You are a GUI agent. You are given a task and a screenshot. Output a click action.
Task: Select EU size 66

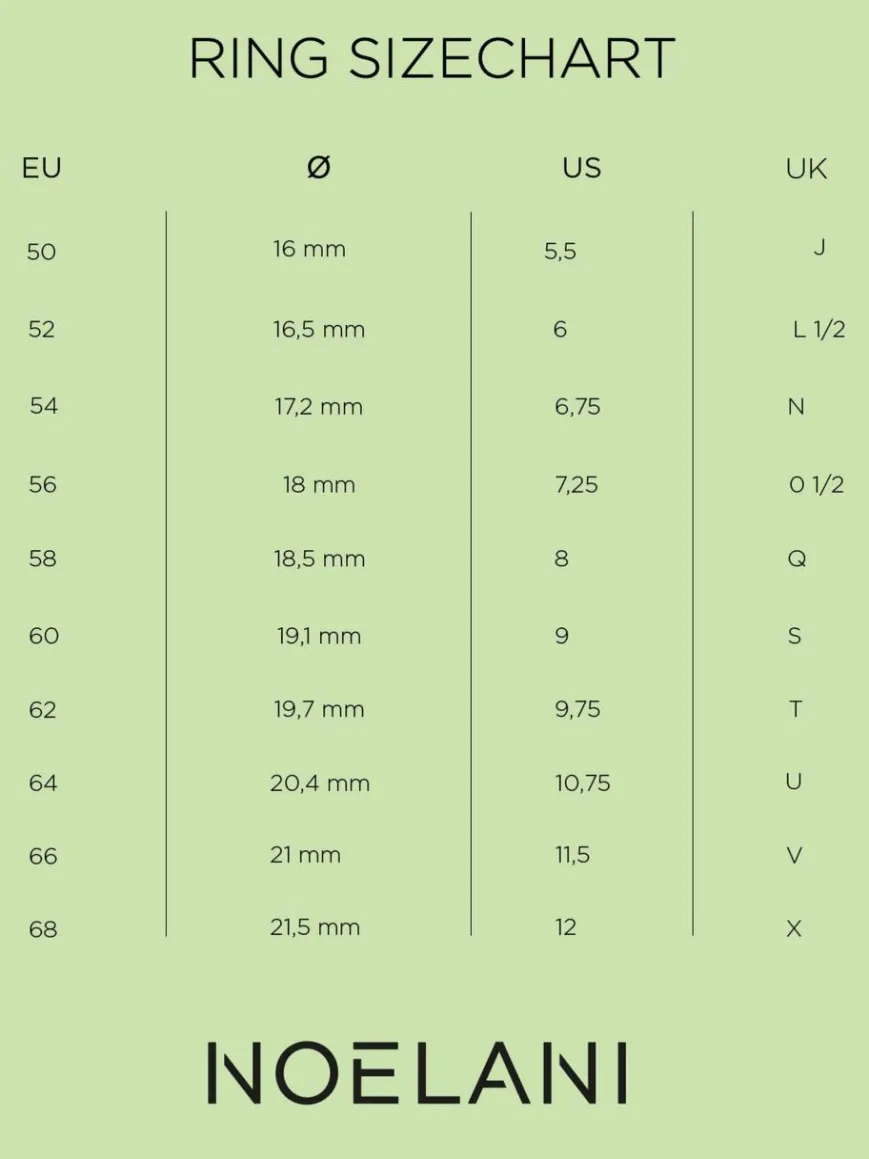pos(43,856)
